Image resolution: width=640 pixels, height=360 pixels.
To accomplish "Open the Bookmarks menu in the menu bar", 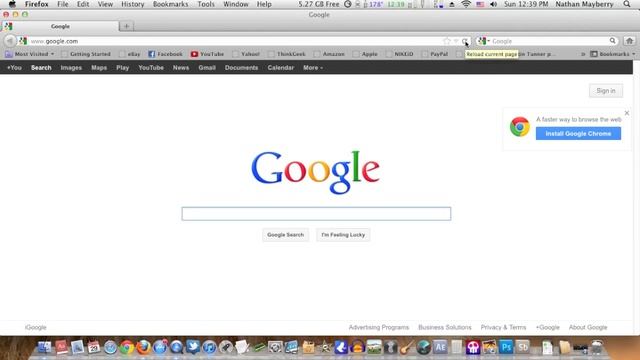I will [171, 4].
